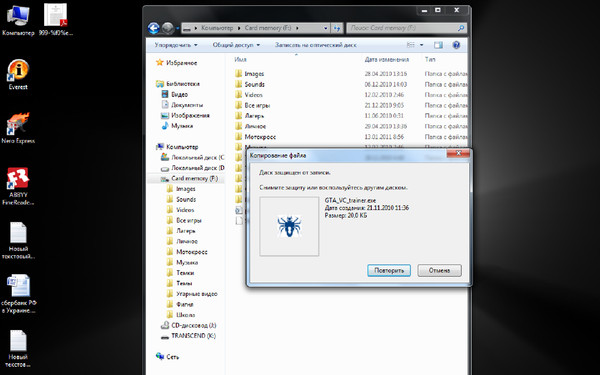Open the PDF file on the desktop
This screenshot has width=600, height=375.
coord(56,20)
